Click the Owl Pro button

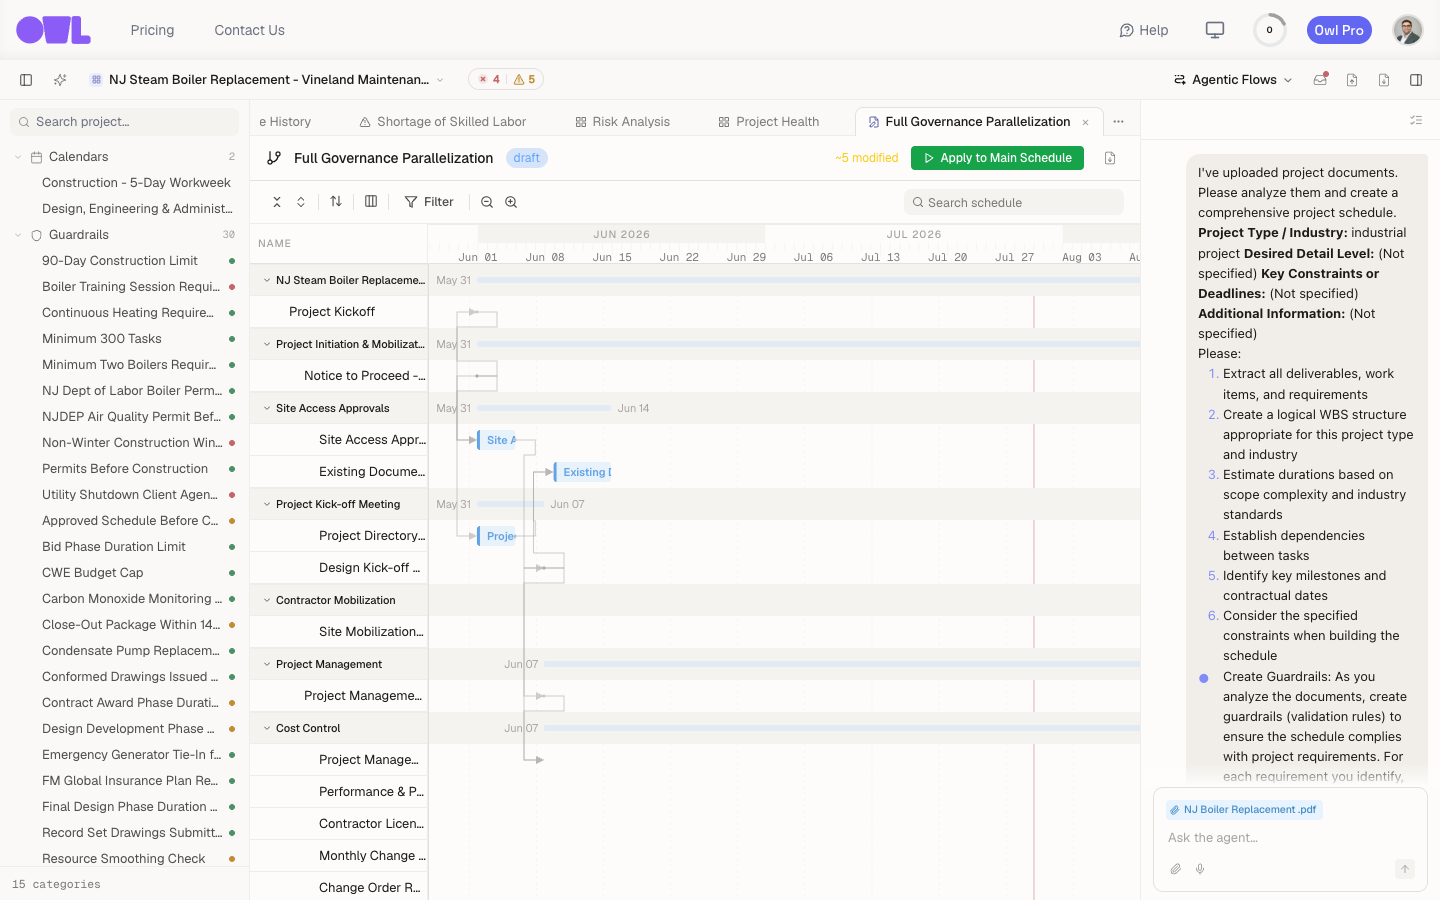point(1339,30)
